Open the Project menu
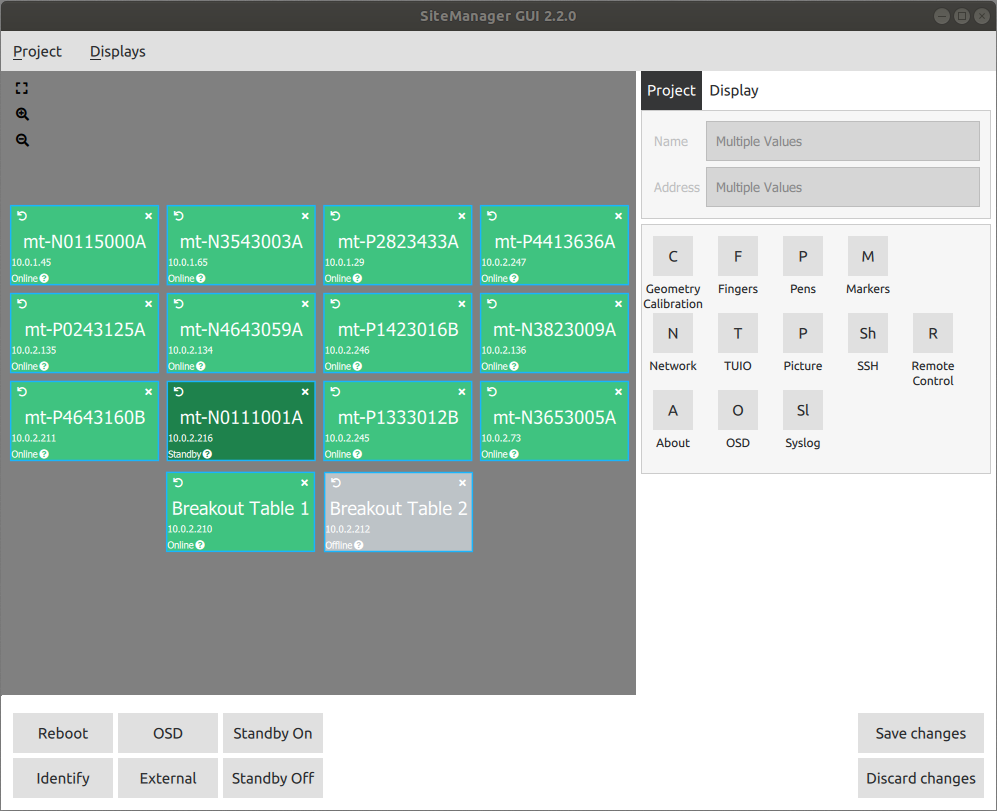 point(37,52)
